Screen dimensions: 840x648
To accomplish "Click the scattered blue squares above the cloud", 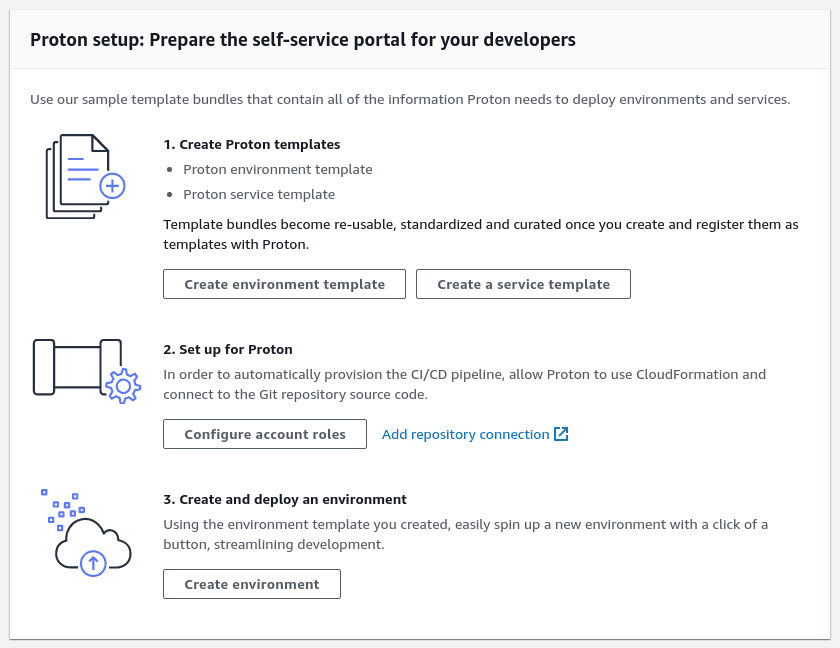I will click(63, 509).
